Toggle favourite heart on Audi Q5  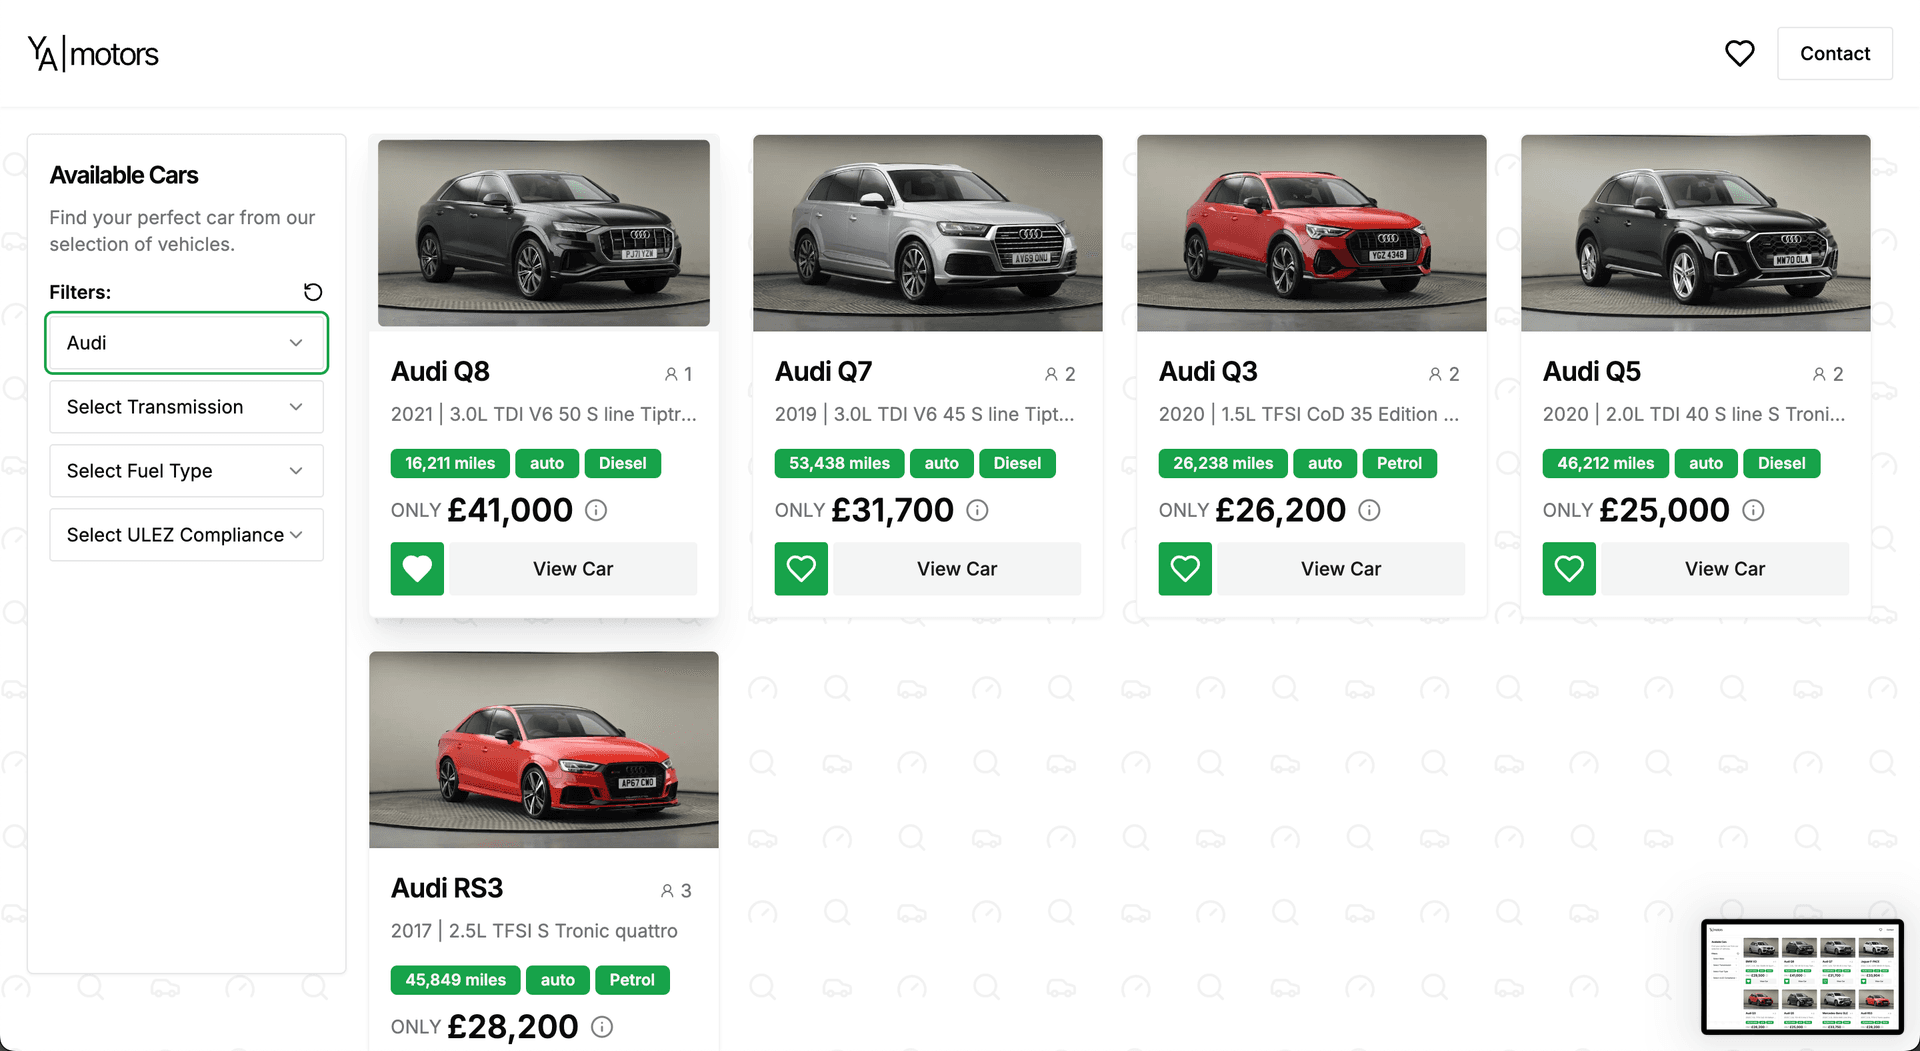pyautogui.click(x=1569, y=569)
